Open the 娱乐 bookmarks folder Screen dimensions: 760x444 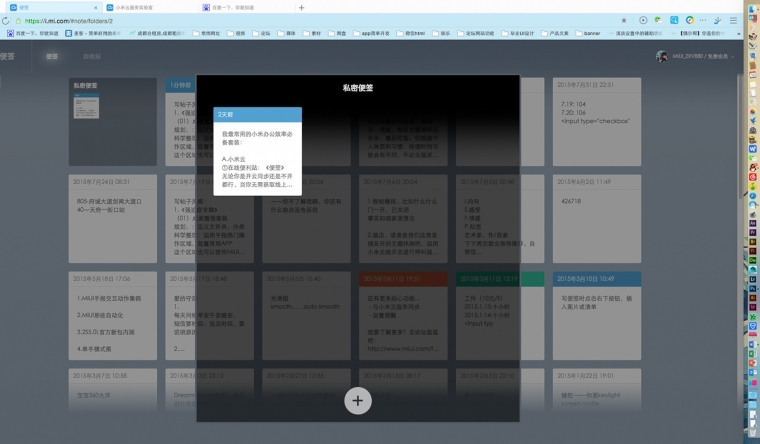point(441,33)
